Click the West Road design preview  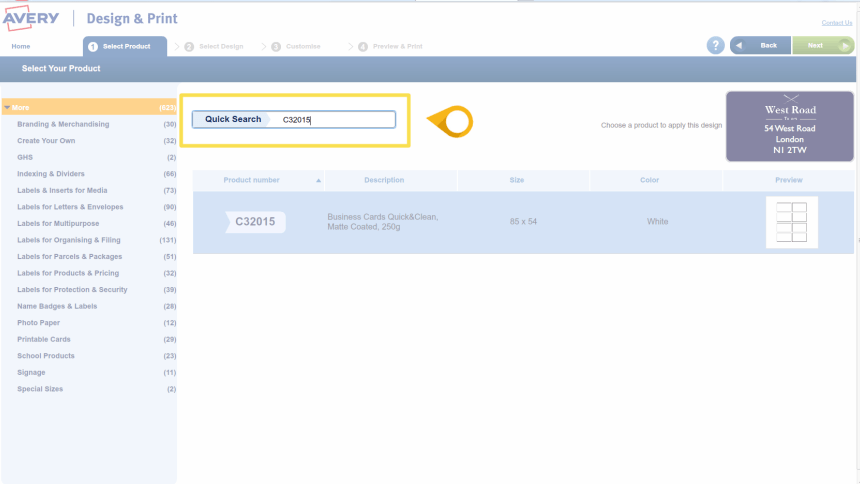tap(790, 127)
